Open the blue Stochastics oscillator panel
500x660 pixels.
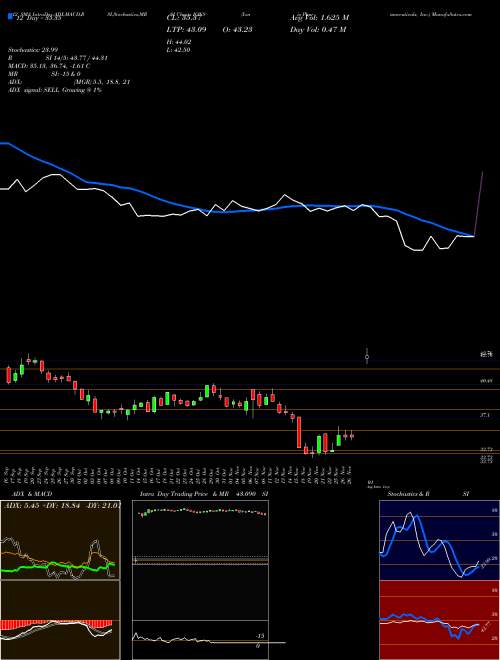439,540
